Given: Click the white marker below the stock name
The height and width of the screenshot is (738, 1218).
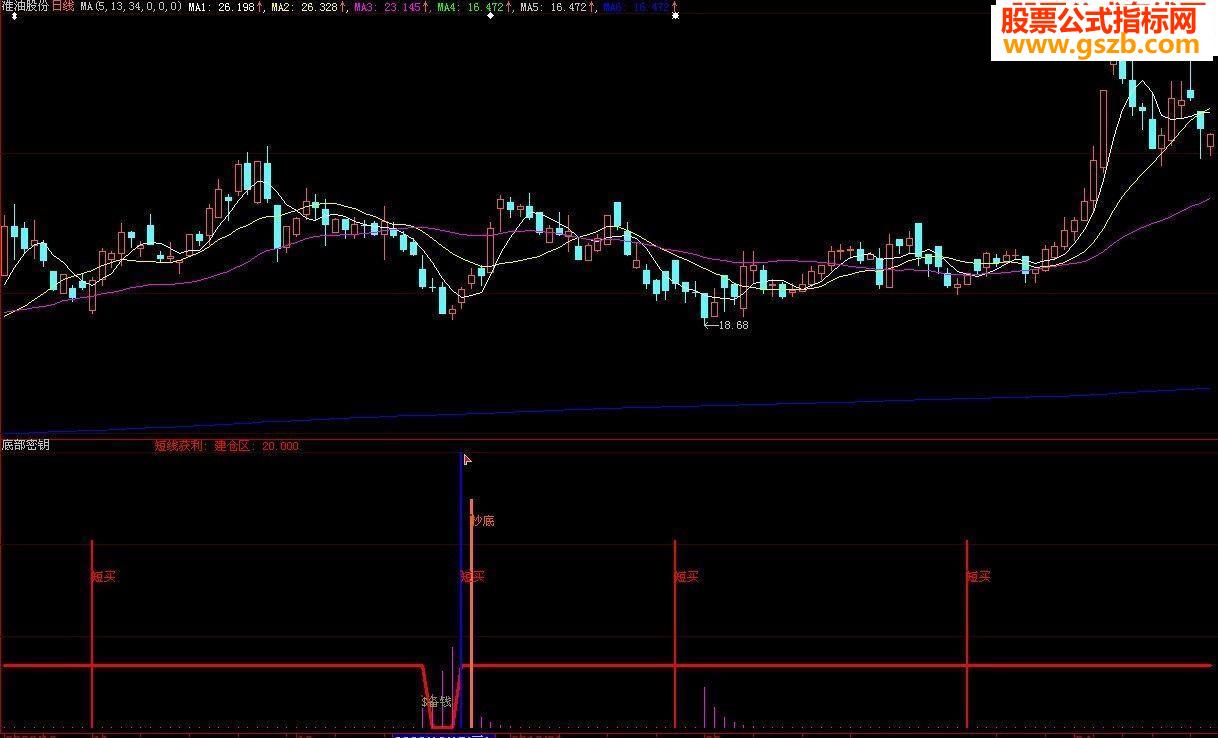Looking at the screenshot, I should (x=14, y=16).
